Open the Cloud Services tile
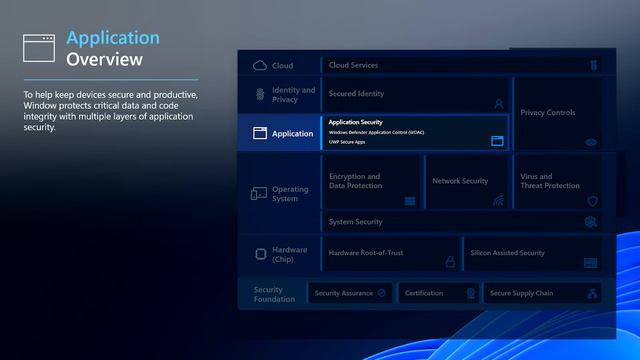This screenshot has height=360, width=640. tap(462, 65)
